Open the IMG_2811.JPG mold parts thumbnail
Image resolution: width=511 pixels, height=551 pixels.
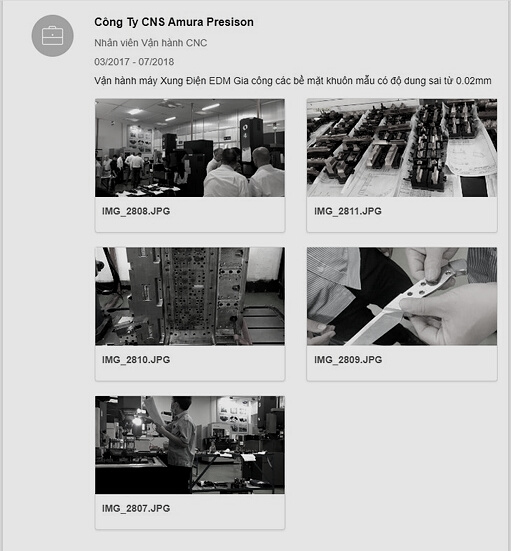click(x=402, y=148)
